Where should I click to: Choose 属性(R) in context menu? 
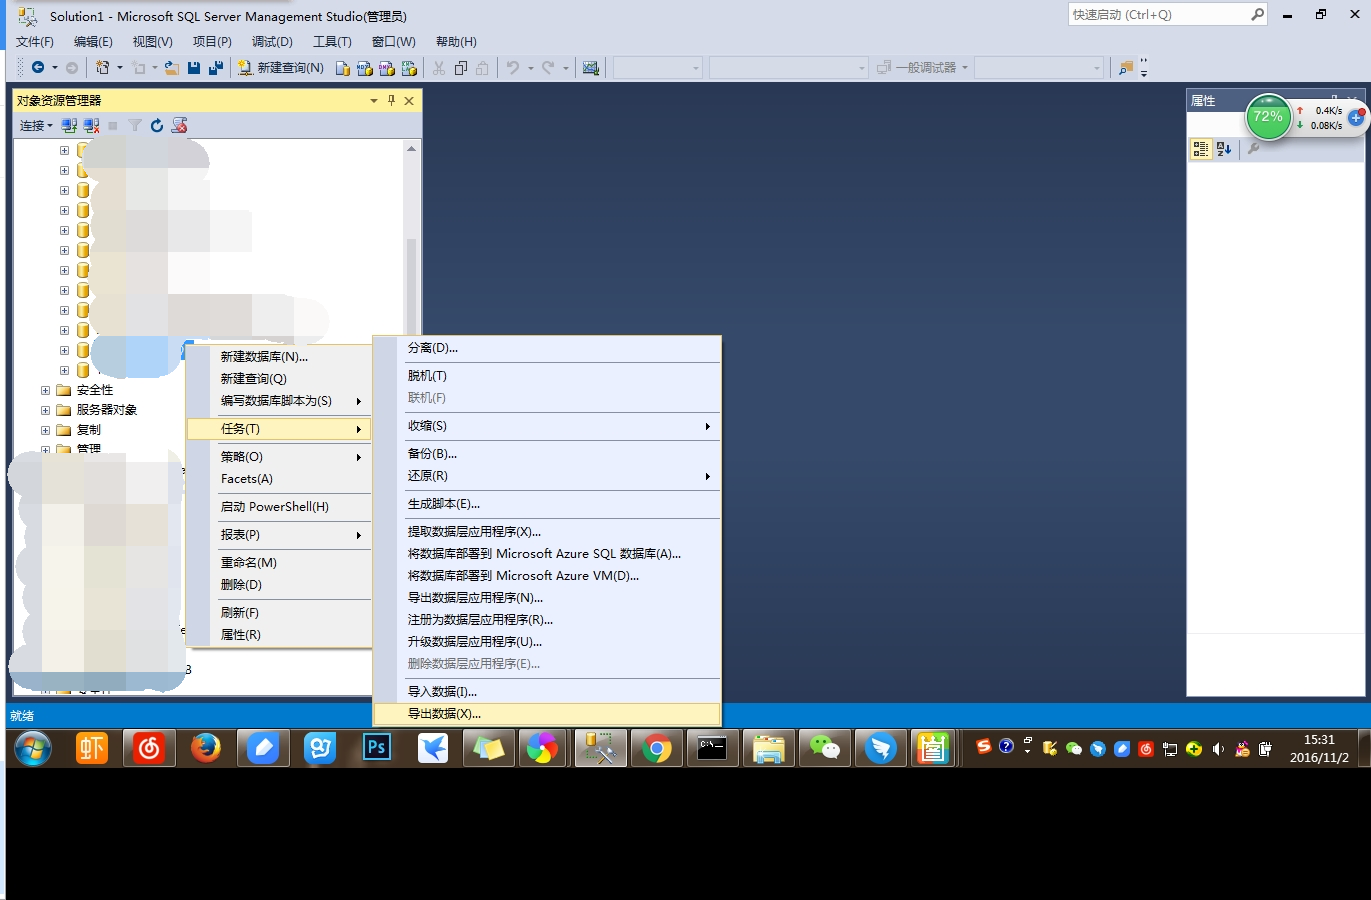point(279,635)
